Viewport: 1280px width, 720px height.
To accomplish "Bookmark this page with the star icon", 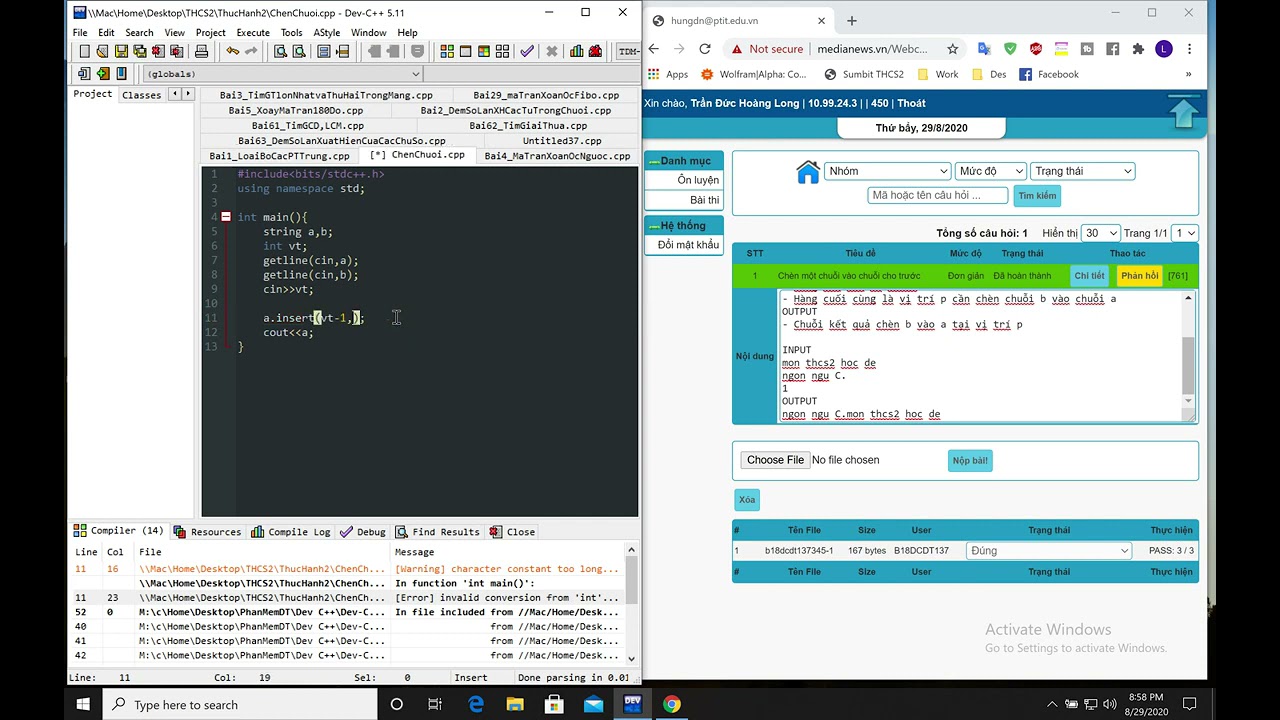I will (x=952, y=49).
